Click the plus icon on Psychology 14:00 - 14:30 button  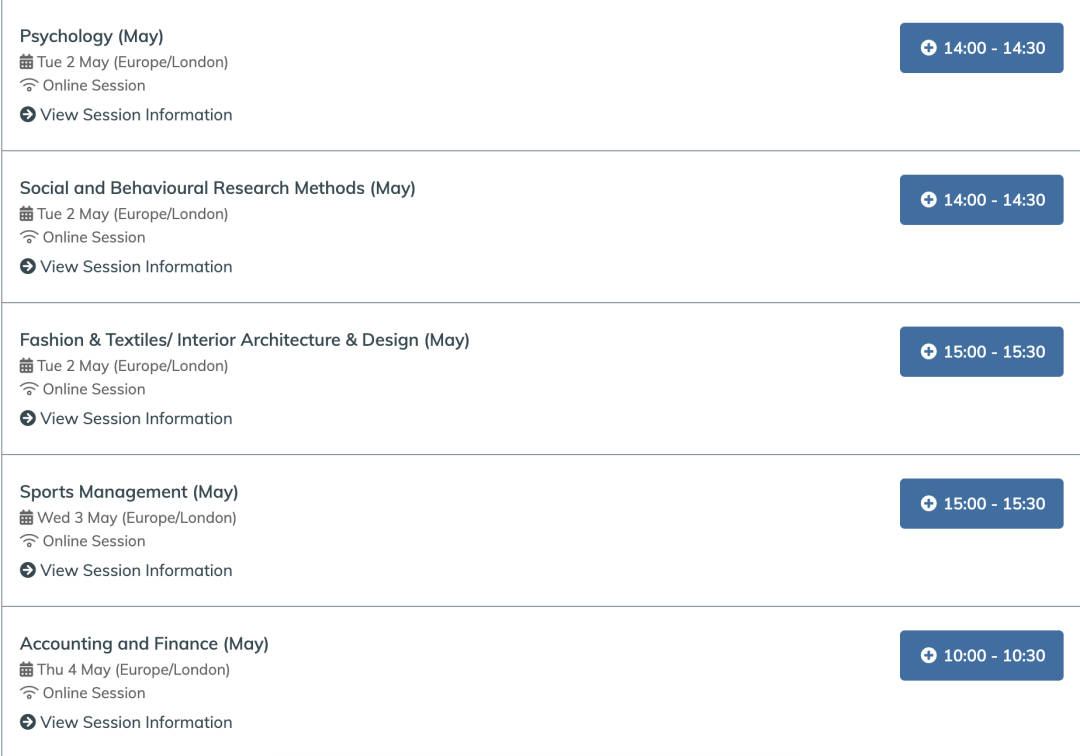(x=928, y=48)
